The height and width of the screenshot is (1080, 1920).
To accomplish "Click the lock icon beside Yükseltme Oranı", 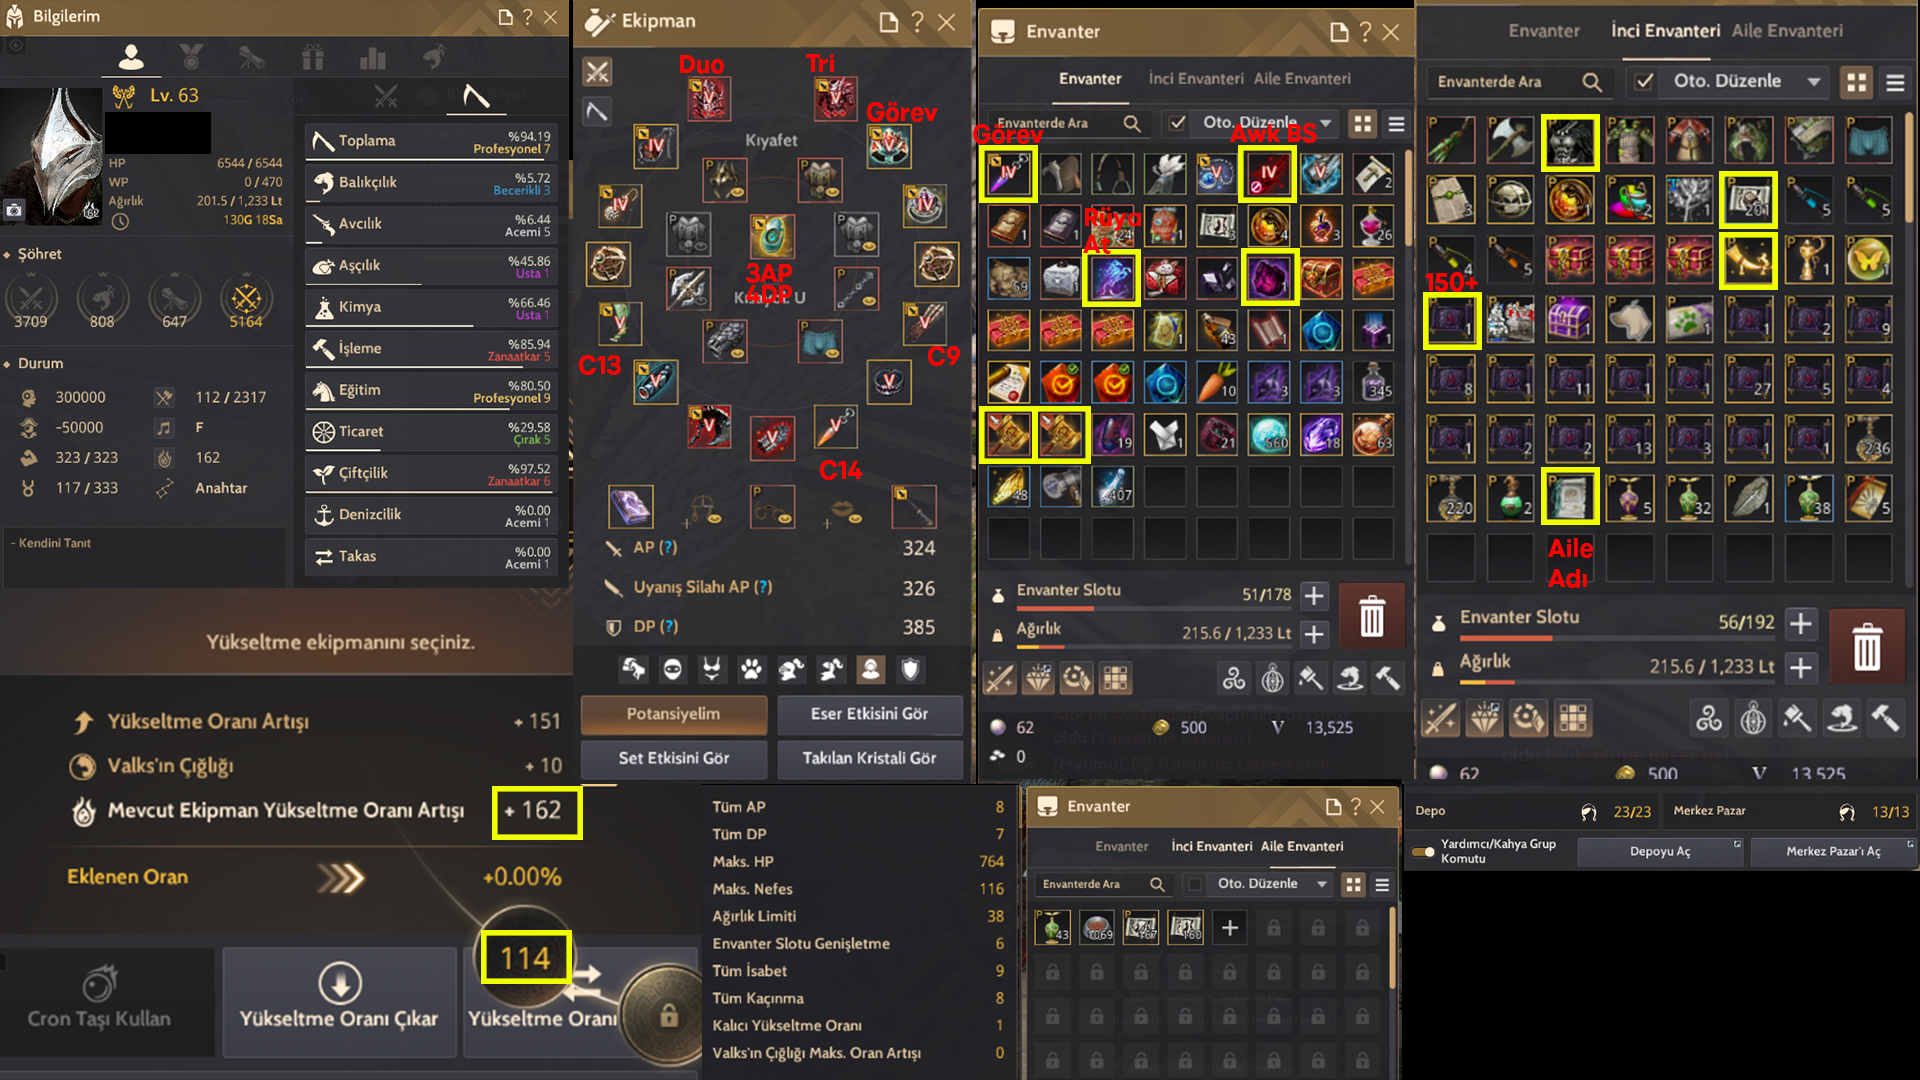I will click(668, 1016).
